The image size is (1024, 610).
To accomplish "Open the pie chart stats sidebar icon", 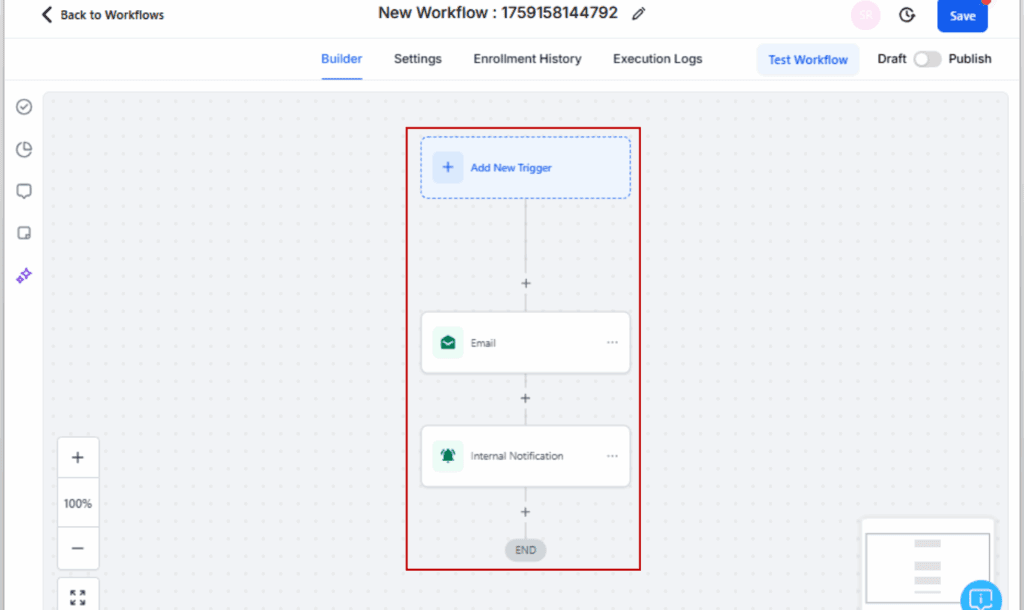I will [24, 149].
